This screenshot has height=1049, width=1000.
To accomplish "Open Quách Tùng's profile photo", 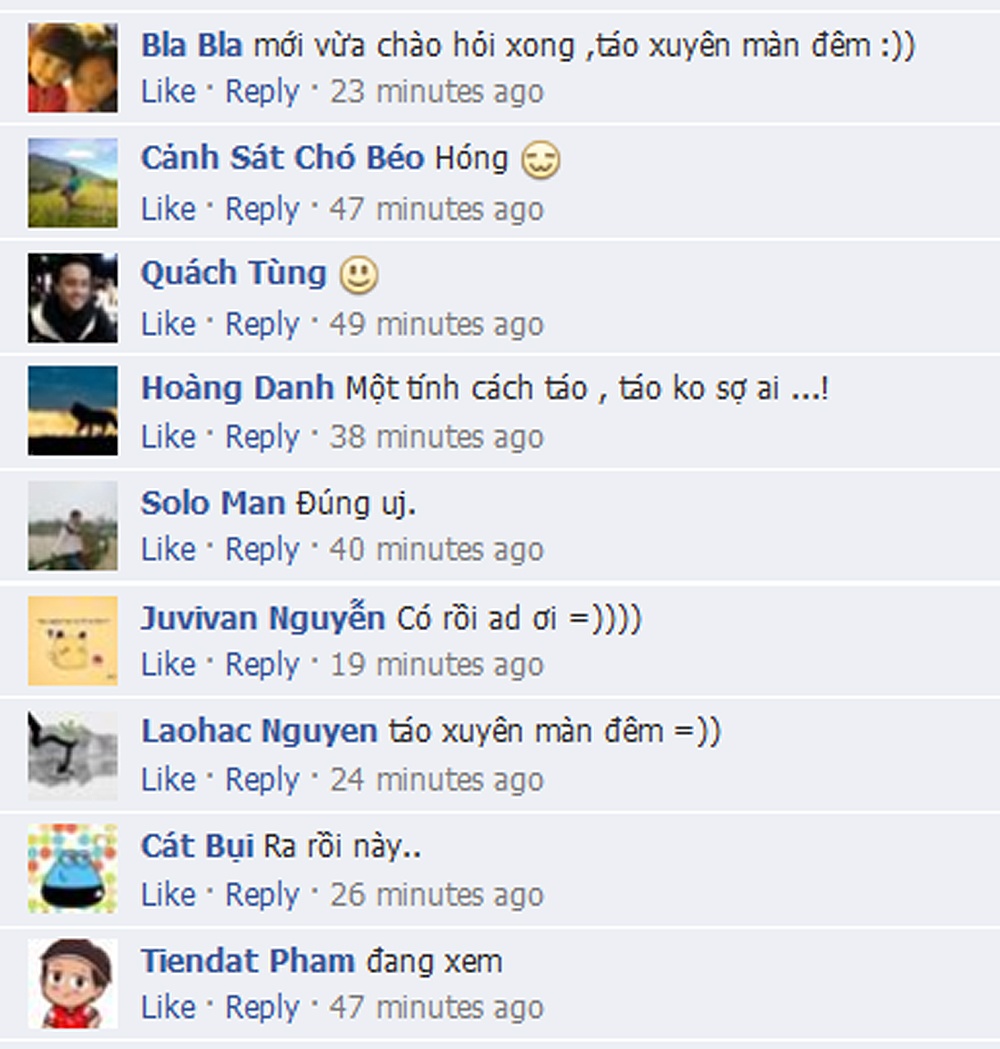I will coord(73,298).
